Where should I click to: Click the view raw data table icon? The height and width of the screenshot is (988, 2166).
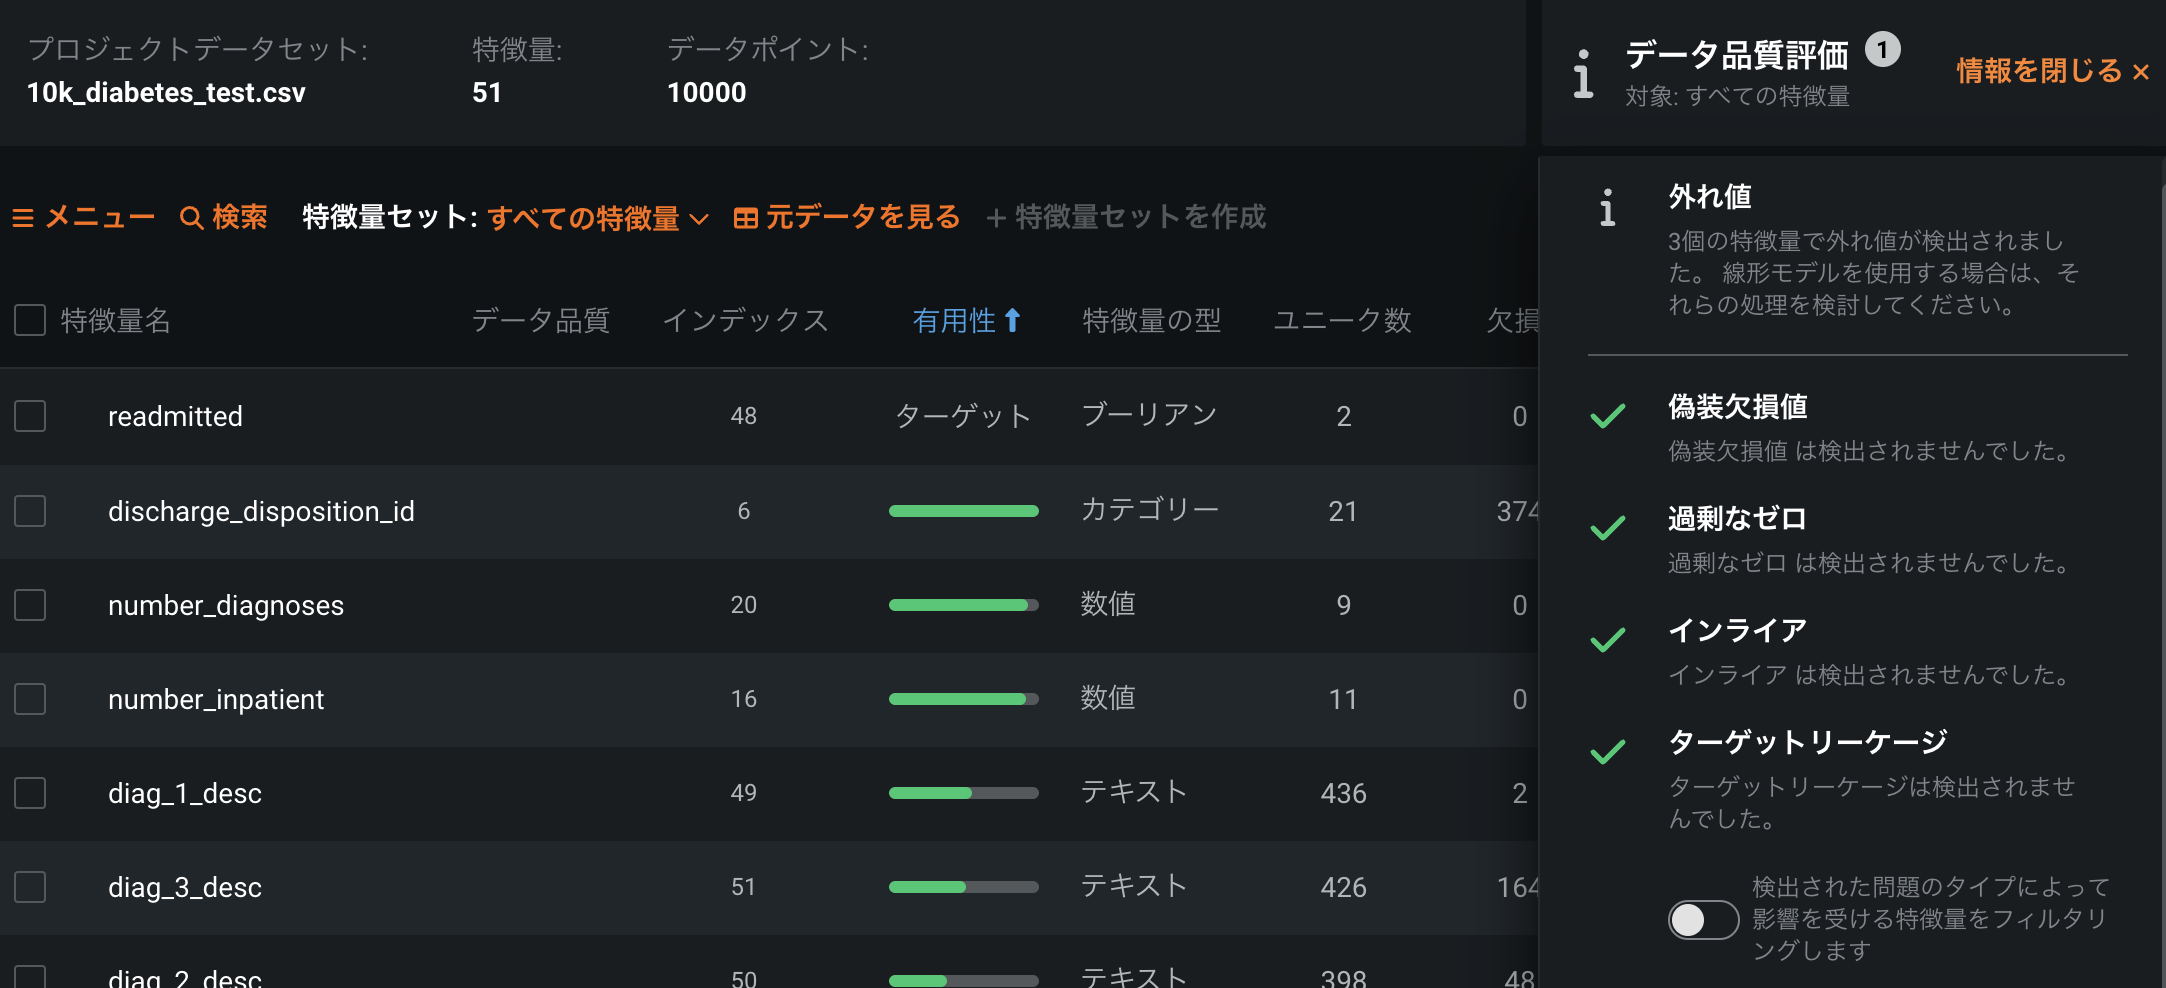point(745,218)
